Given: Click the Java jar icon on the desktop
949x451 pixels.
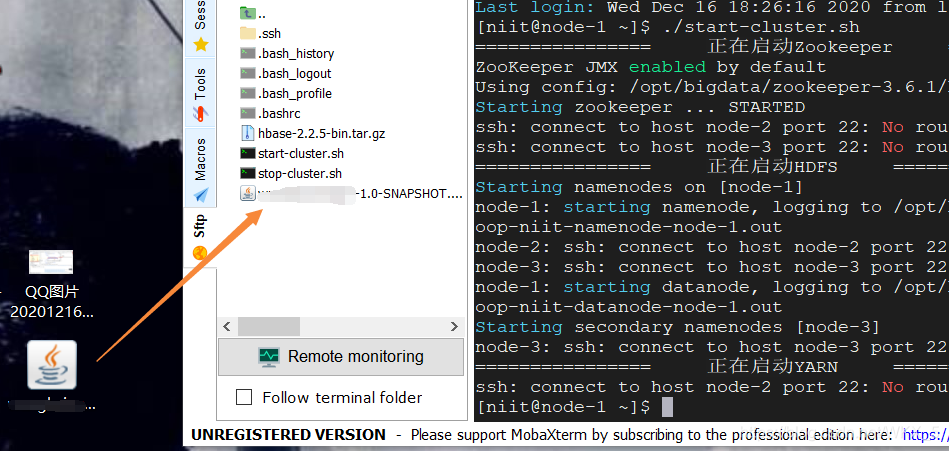Looking at the screenshot, I should pos(52,364).
